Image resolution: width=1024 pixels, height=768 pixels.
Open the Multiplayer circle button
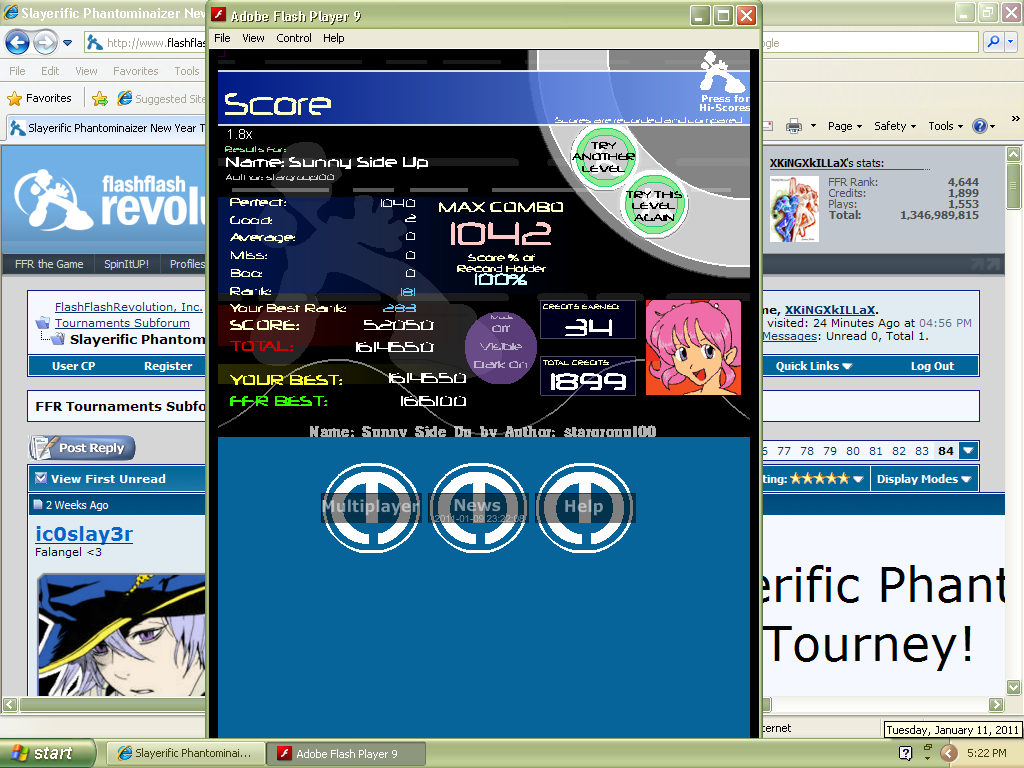371,507
